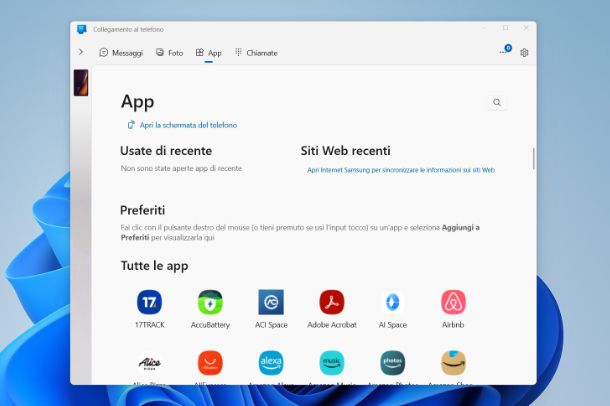Click 'Non sono state aperte app di recente' text
This screenshot has height=406, width=610.
coord(181,168)
